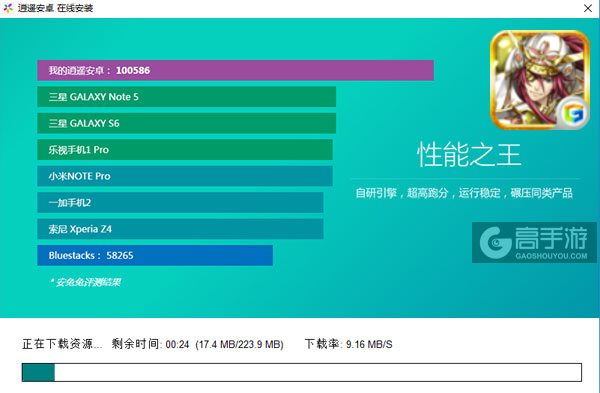The height and width of the screenshot is (393, 600).
Task: Select the 三星 GALAXY S6 bar
Action: coord(186,123)
